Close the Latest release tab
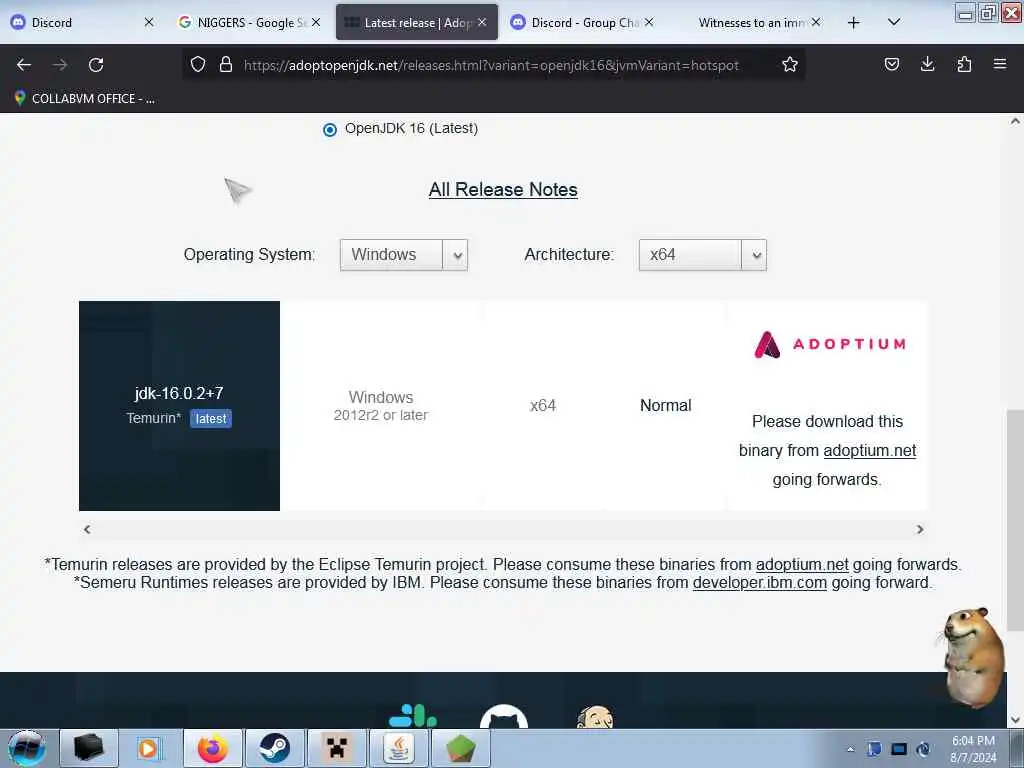Screen dimensions: 1024x768 click(482, 22)
